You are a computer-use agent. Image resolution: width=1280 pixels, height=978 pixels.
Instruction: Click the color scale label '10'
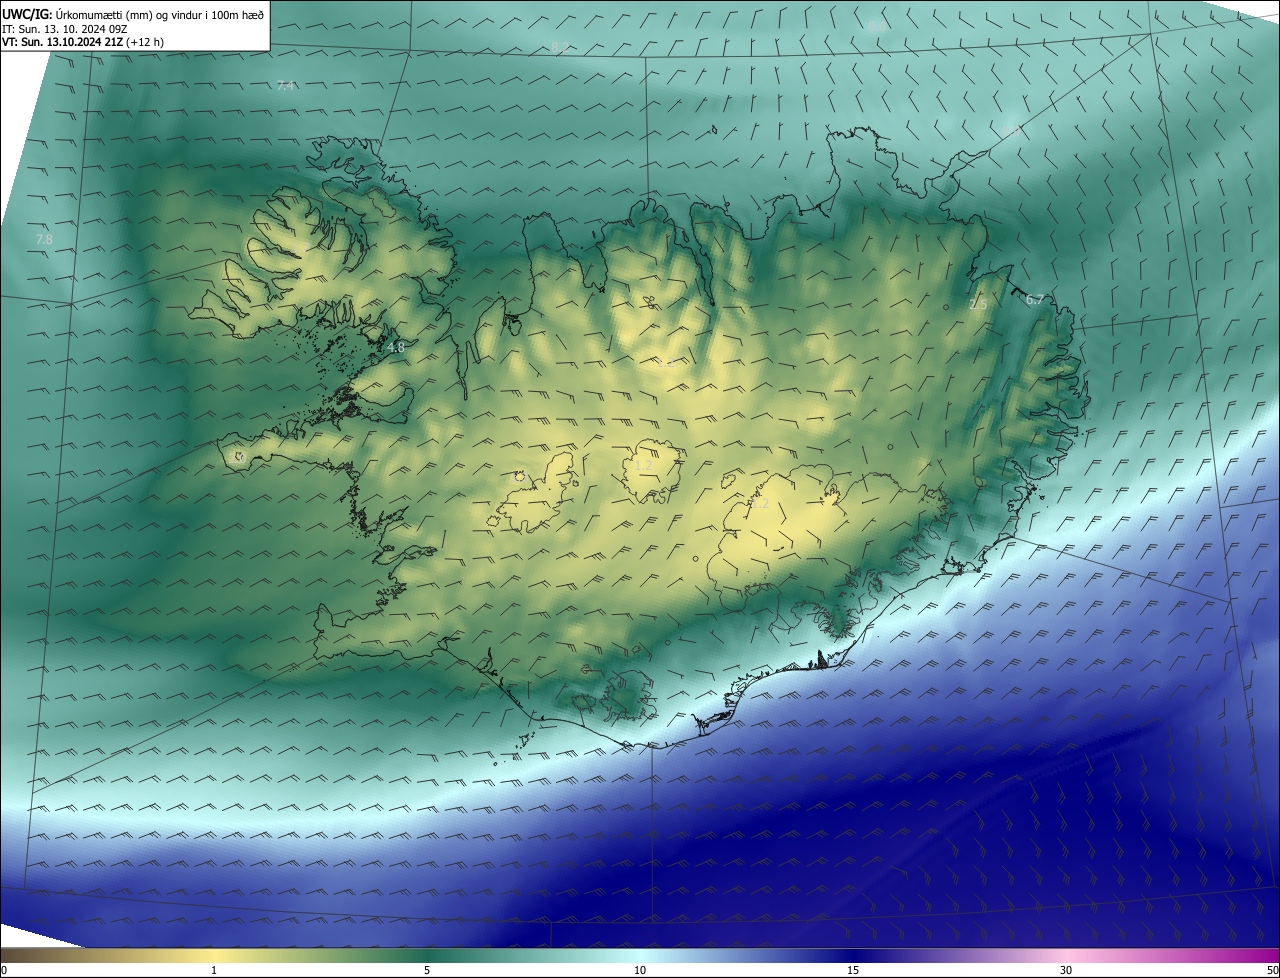pos(640,970)
